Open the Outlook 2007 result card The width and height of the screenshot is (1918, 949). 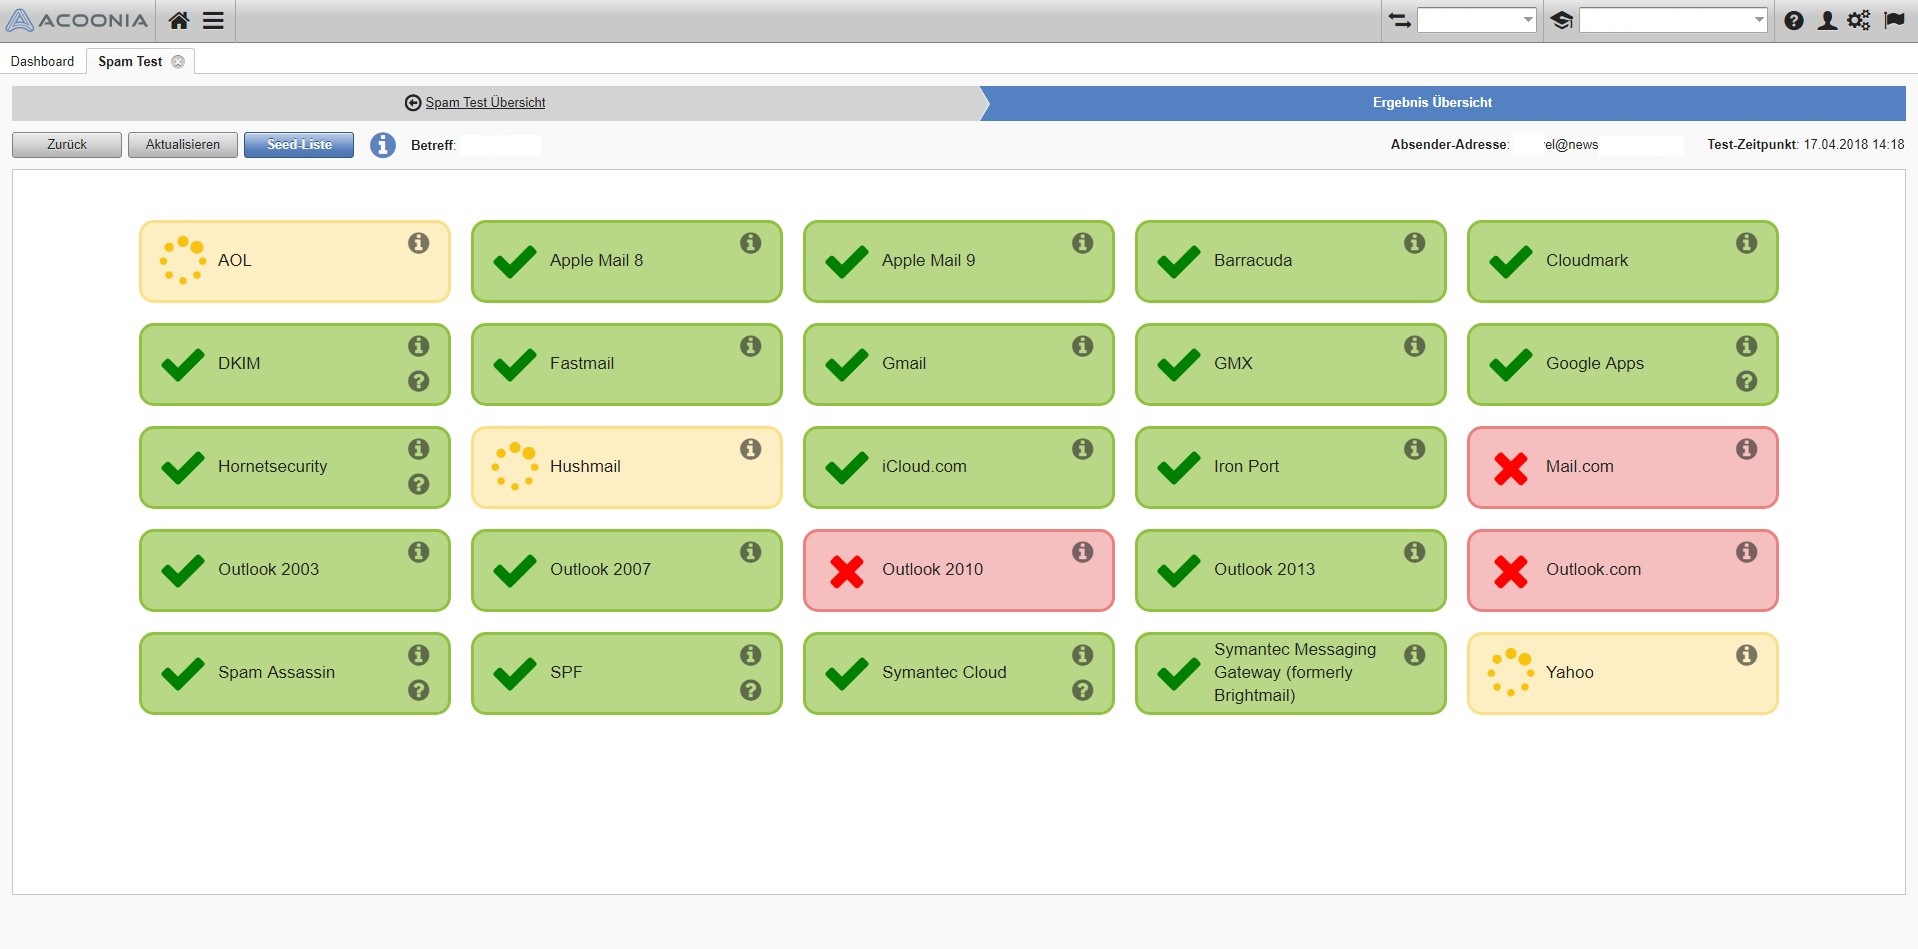point(627,570)
